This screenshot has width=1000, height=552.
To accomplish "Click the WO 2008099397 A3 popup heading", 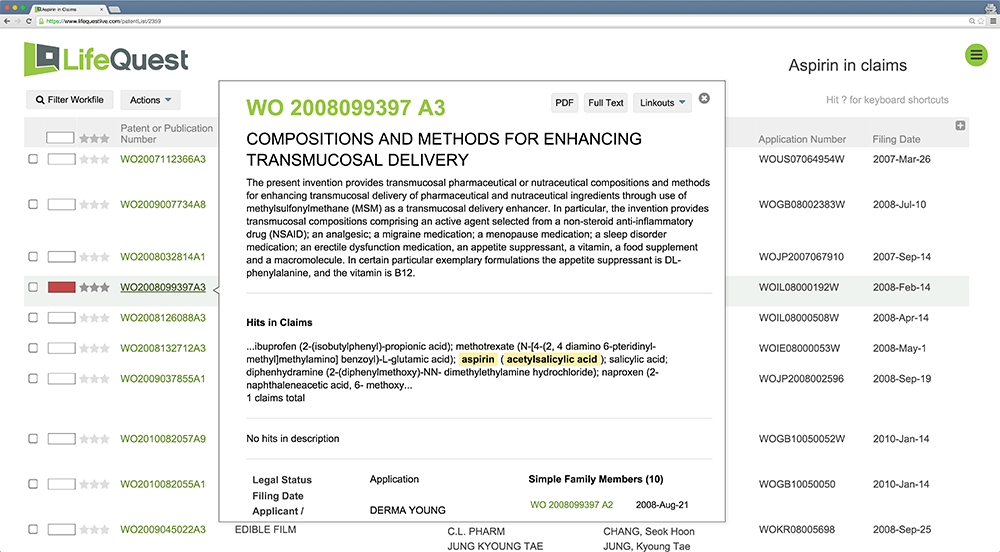I will (346, 108).
